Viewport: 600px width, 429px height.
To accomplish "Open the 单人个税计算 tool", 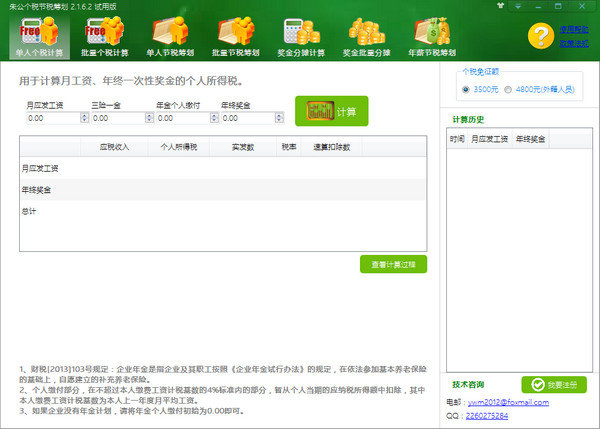I will click(x=39, y=37).
